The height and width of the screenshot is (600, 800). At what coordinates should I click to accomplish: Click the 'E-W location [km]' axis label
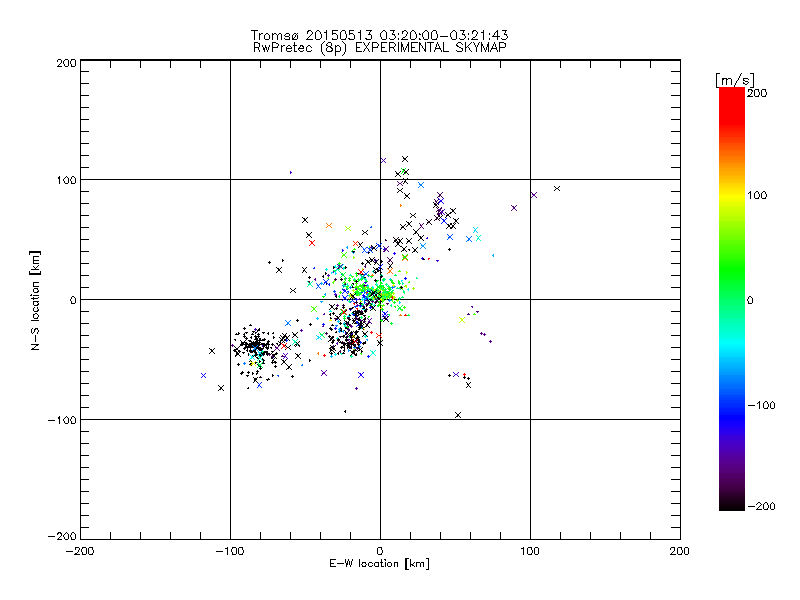[379, 564]
